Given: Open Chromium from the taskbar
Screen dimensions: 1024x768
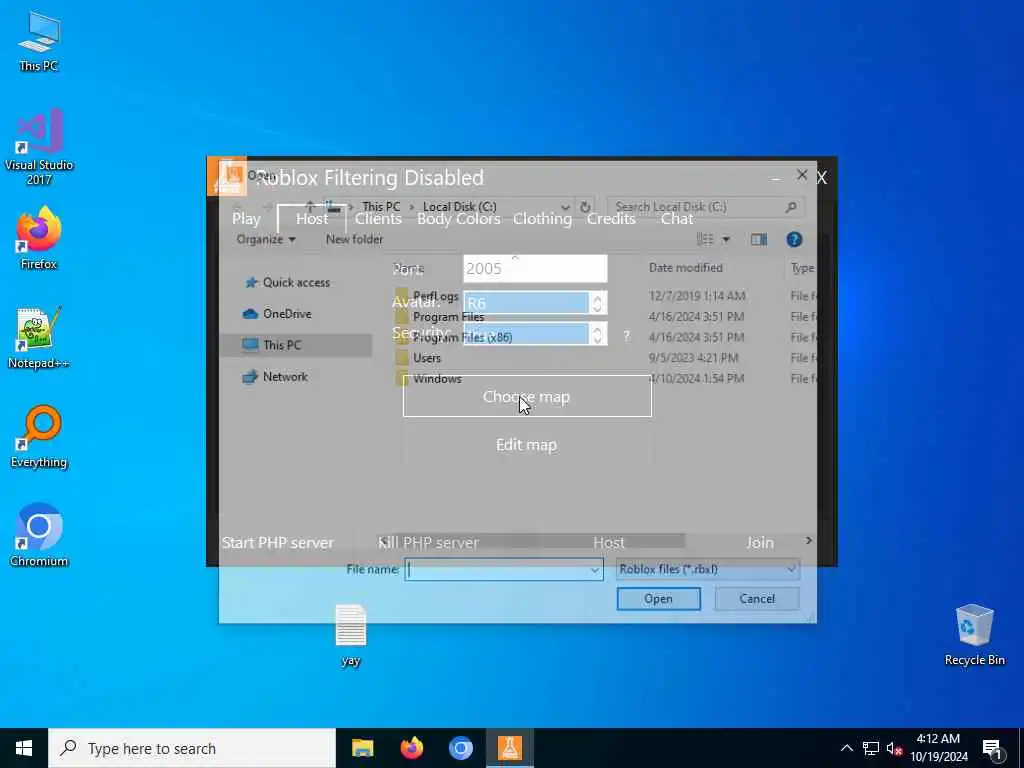Looking at the screenshot, I should (x=460, y=748).
